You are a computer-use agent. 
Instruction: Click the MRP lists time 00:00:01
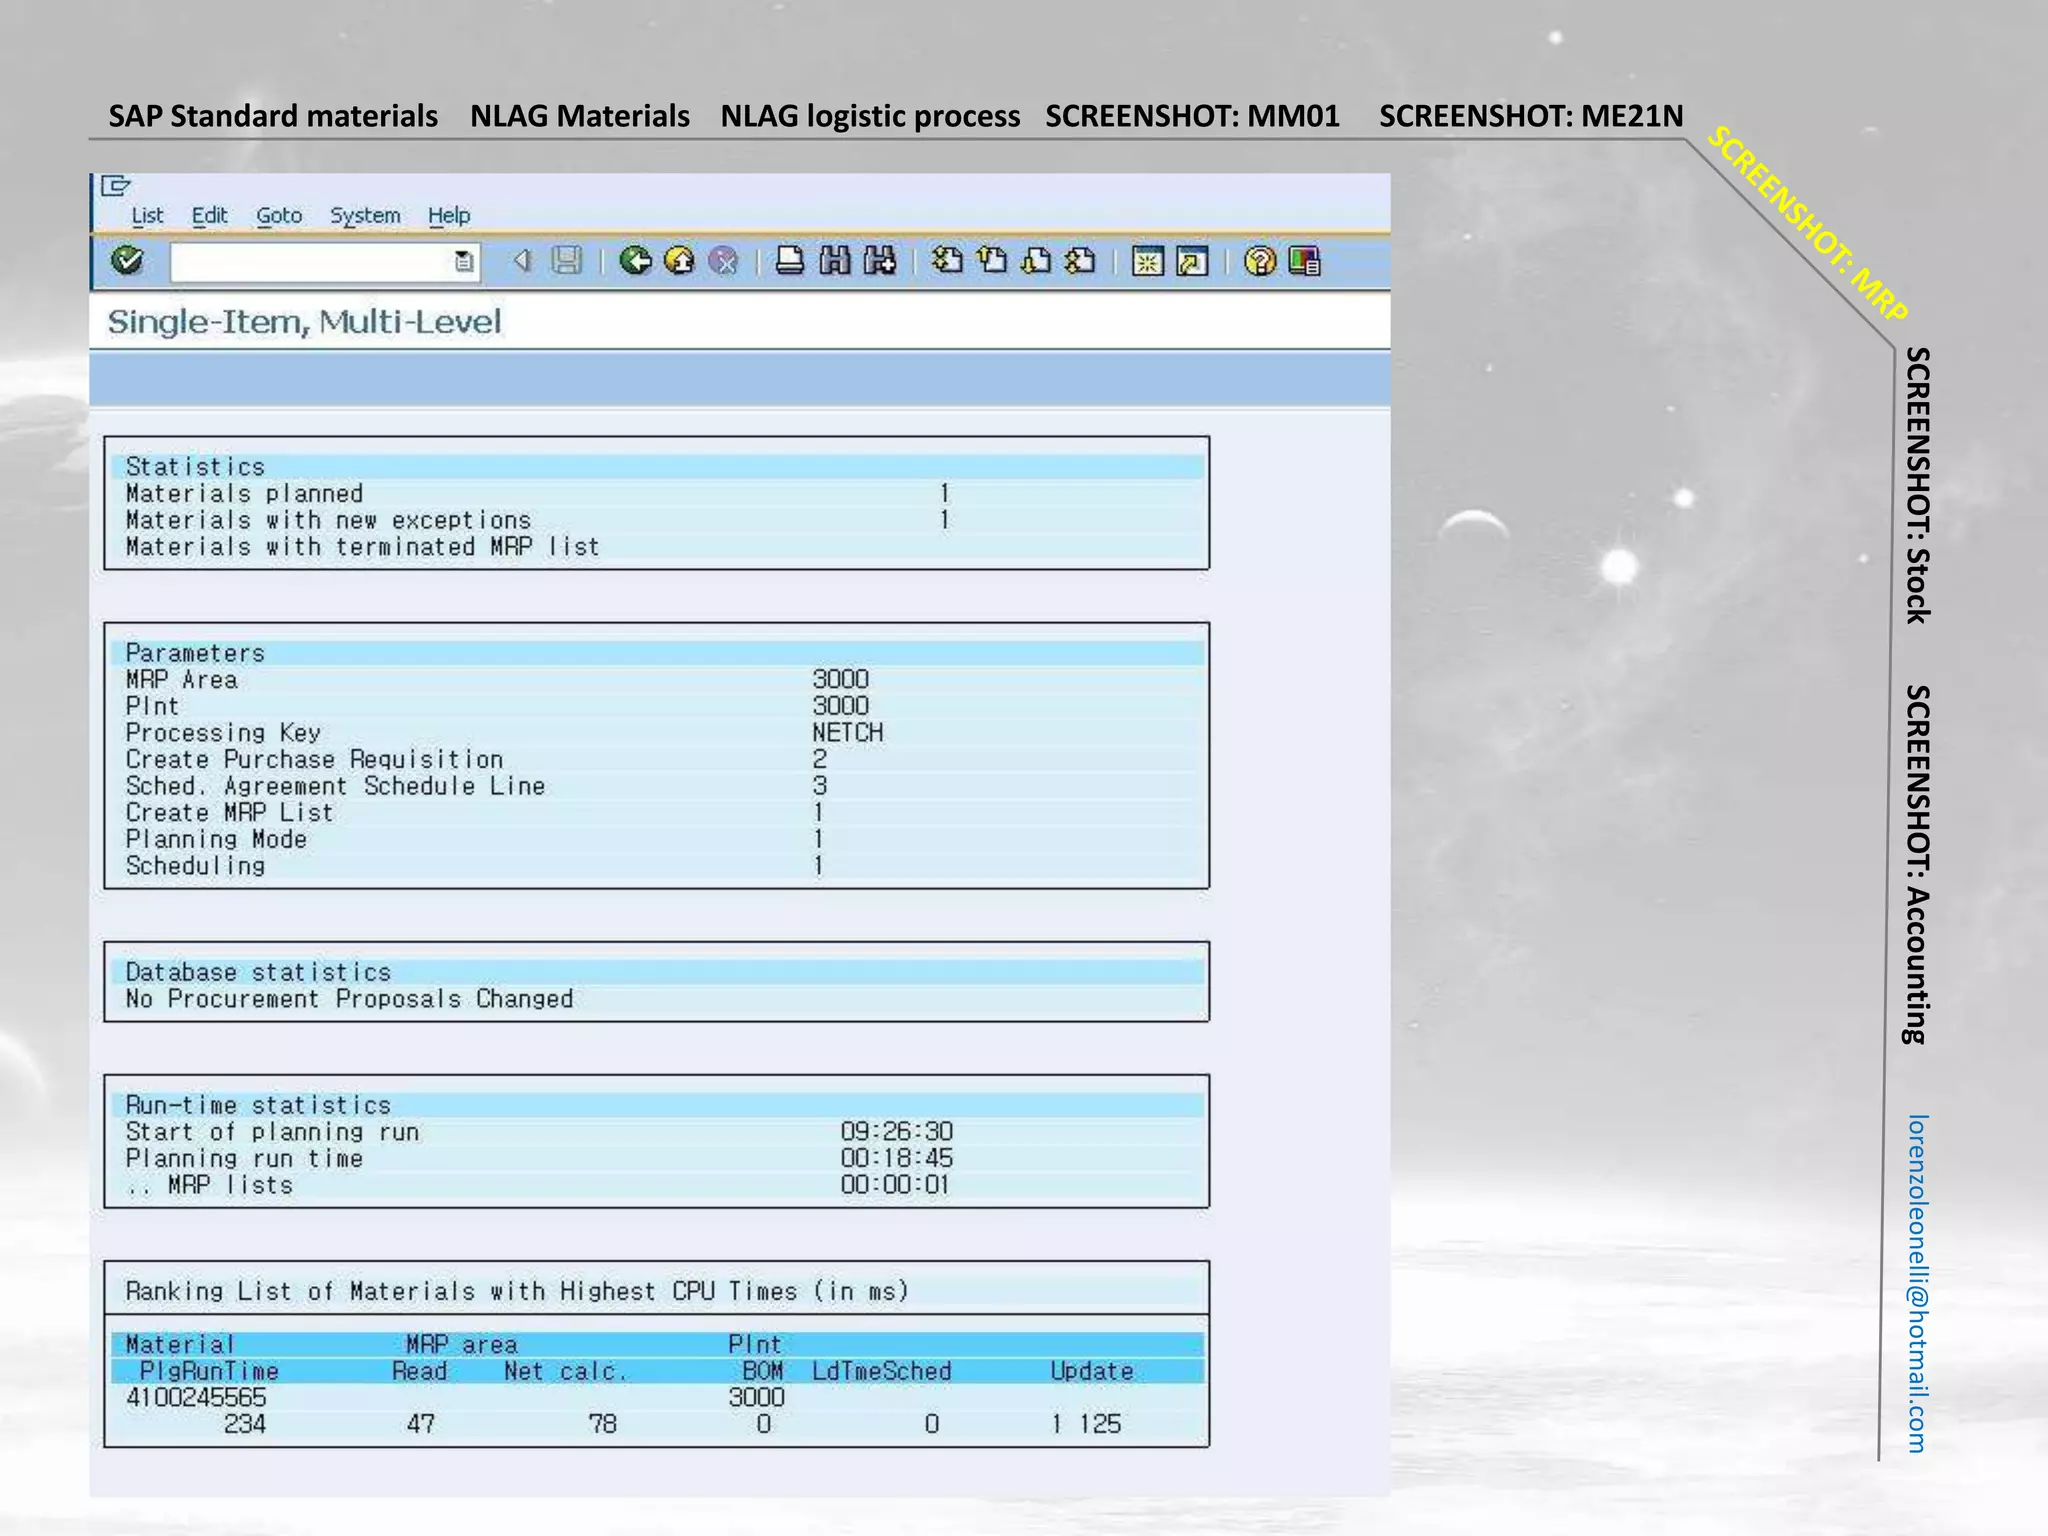894,1185
